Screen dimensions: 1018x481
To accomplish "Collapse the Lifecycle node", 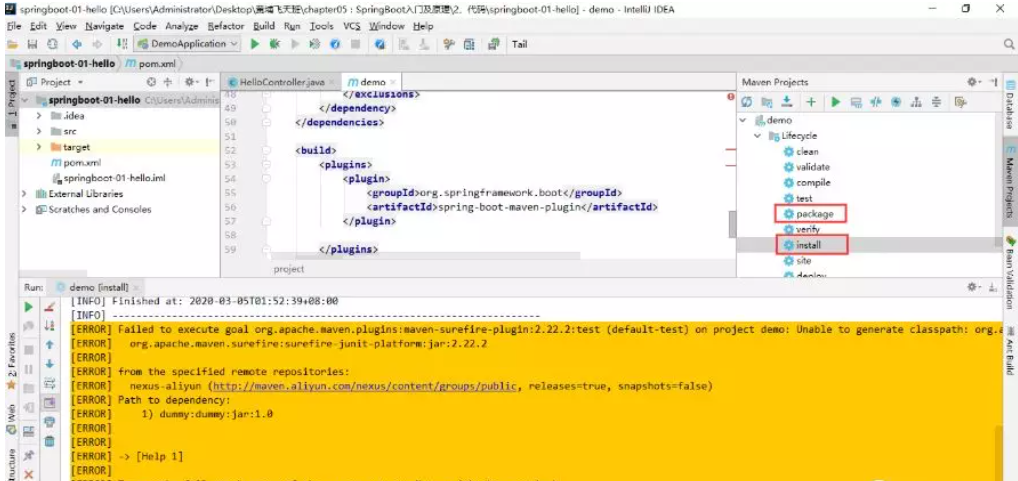I will 757,136.
